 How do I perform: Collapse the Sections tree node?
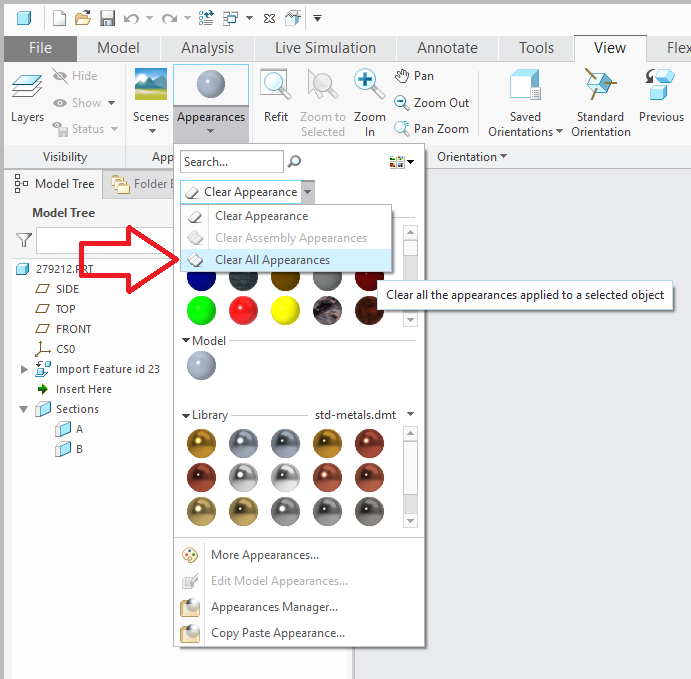(24, 409)
